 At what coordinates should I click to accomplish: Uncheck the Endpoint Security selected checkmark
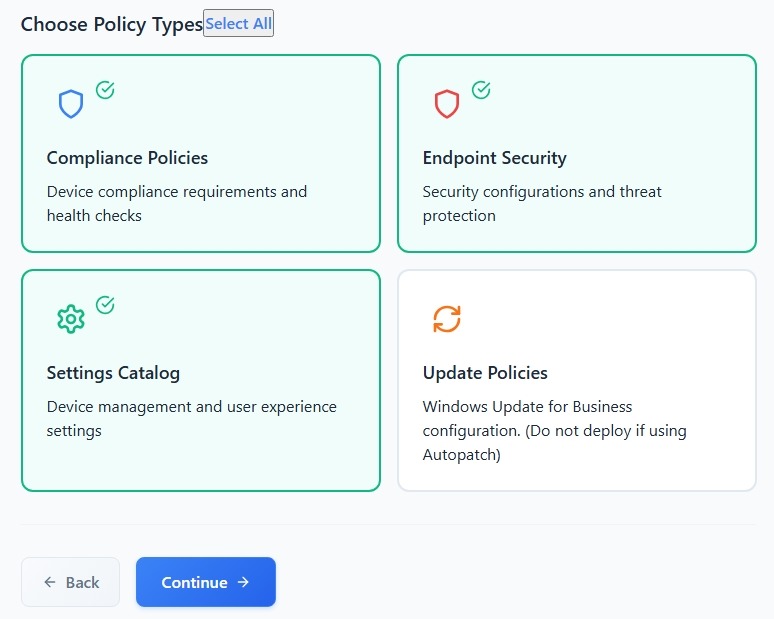pos(481,90)
